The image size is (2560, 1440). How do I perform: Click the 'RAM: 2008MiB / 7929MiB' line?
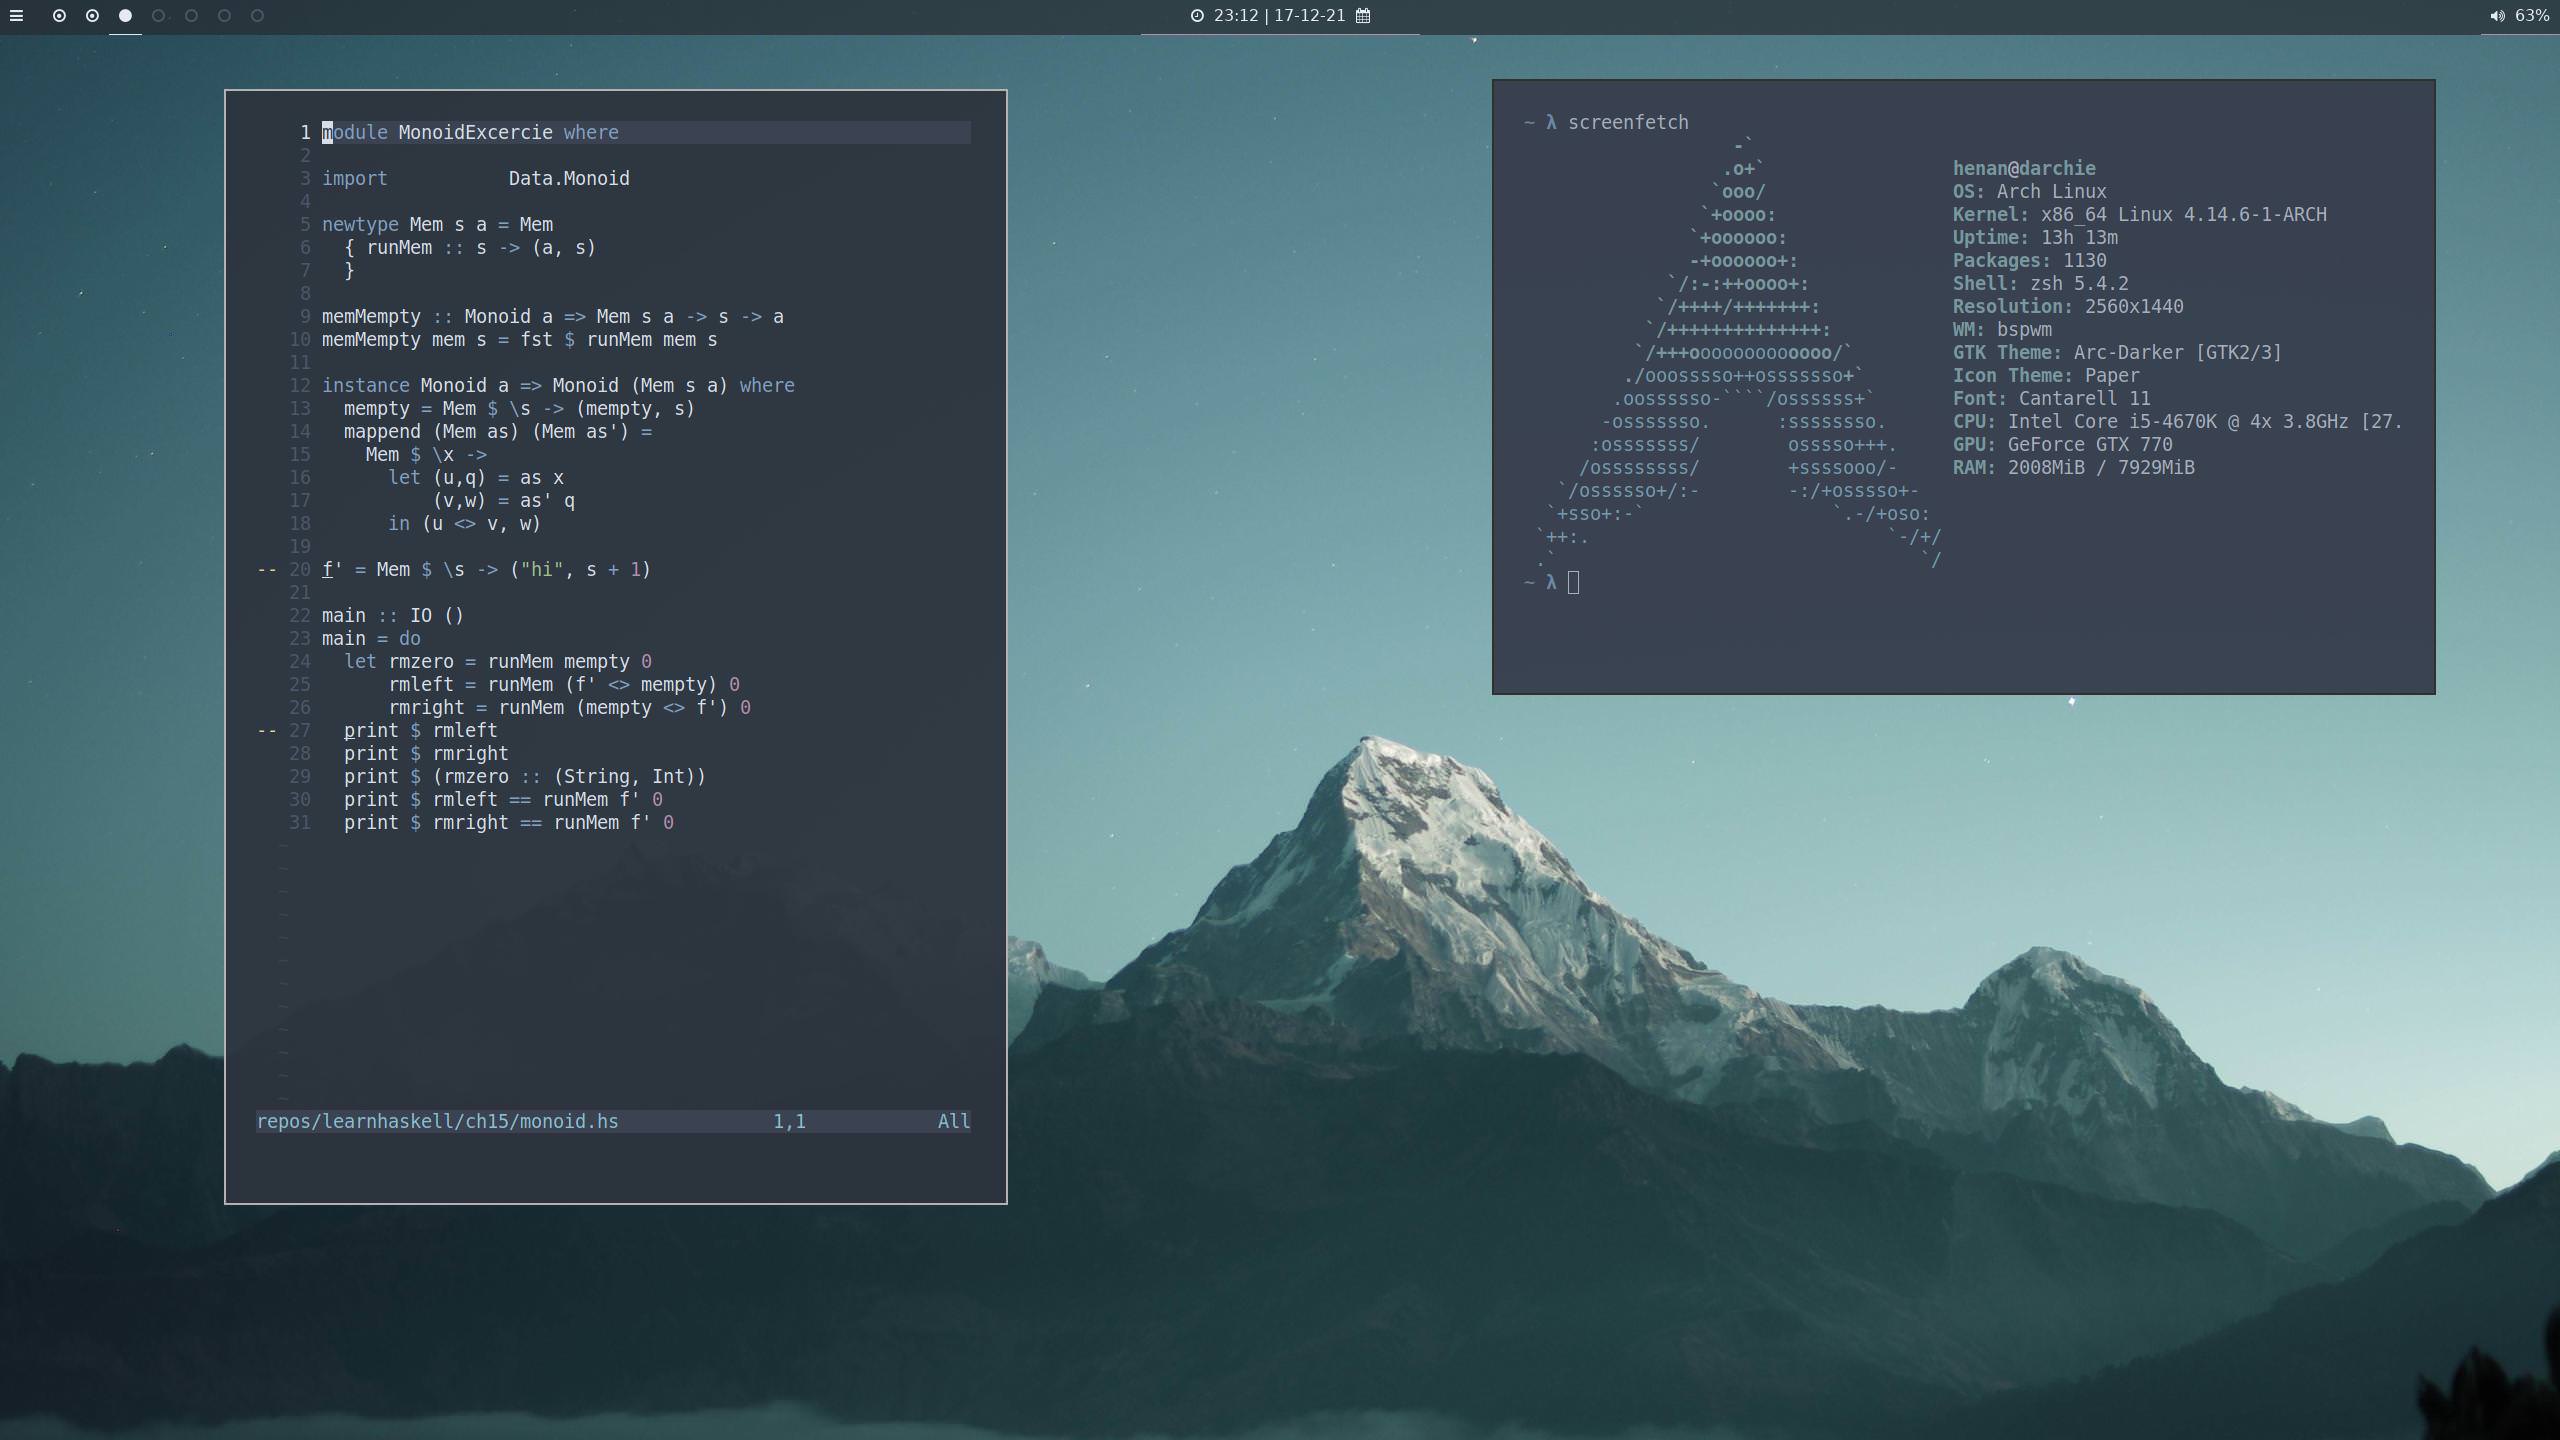coord(2074,467)
